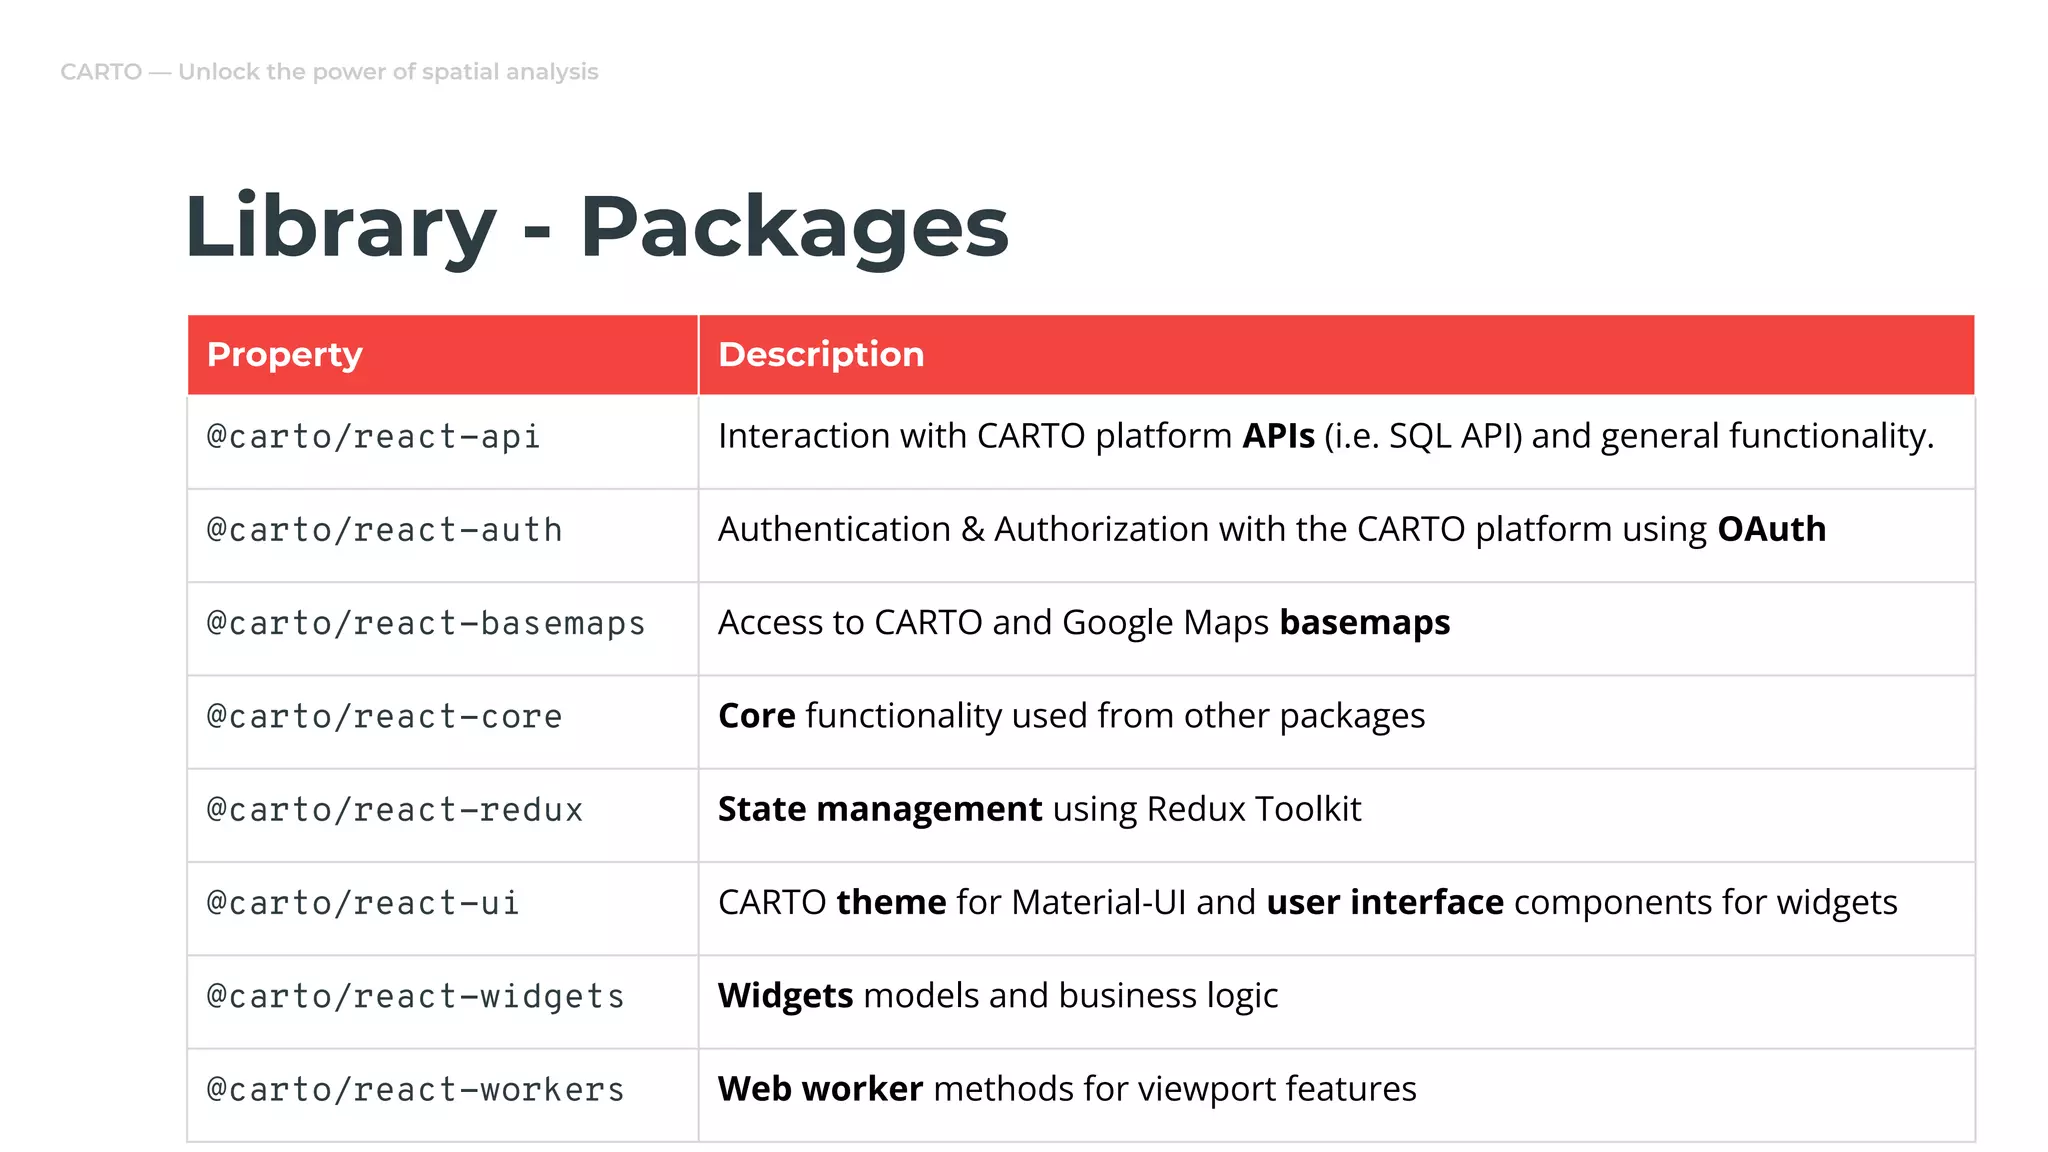Click the 'Access to CARTO and Google Maps basemaps' text

point(1084,623)
